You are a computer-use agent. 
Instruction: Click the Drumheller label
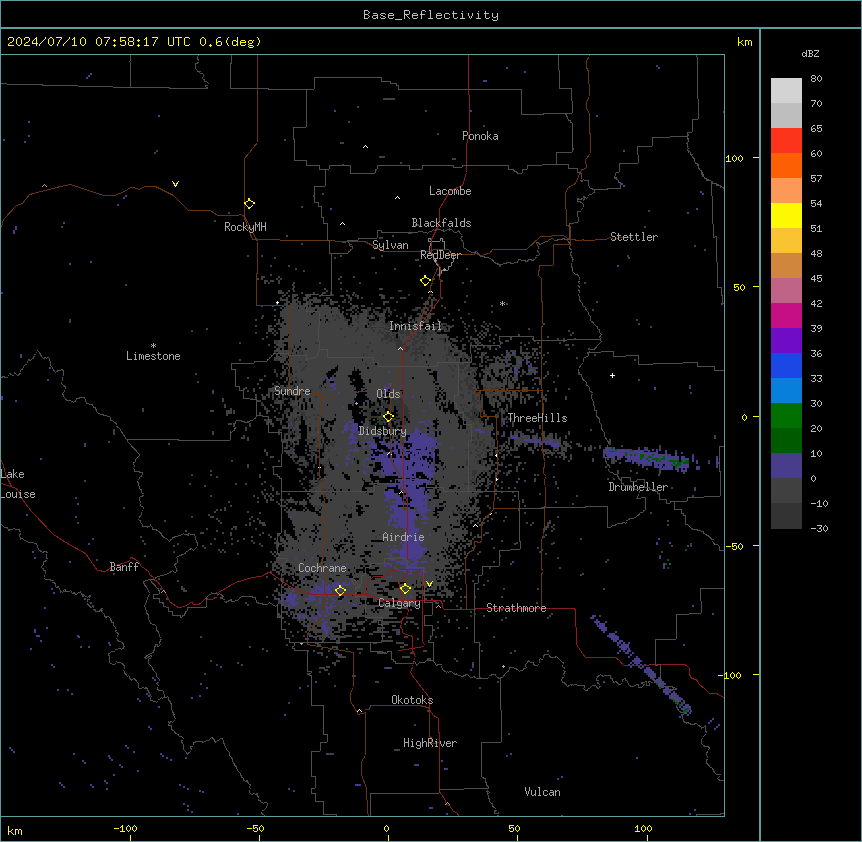tap(638, 487)
